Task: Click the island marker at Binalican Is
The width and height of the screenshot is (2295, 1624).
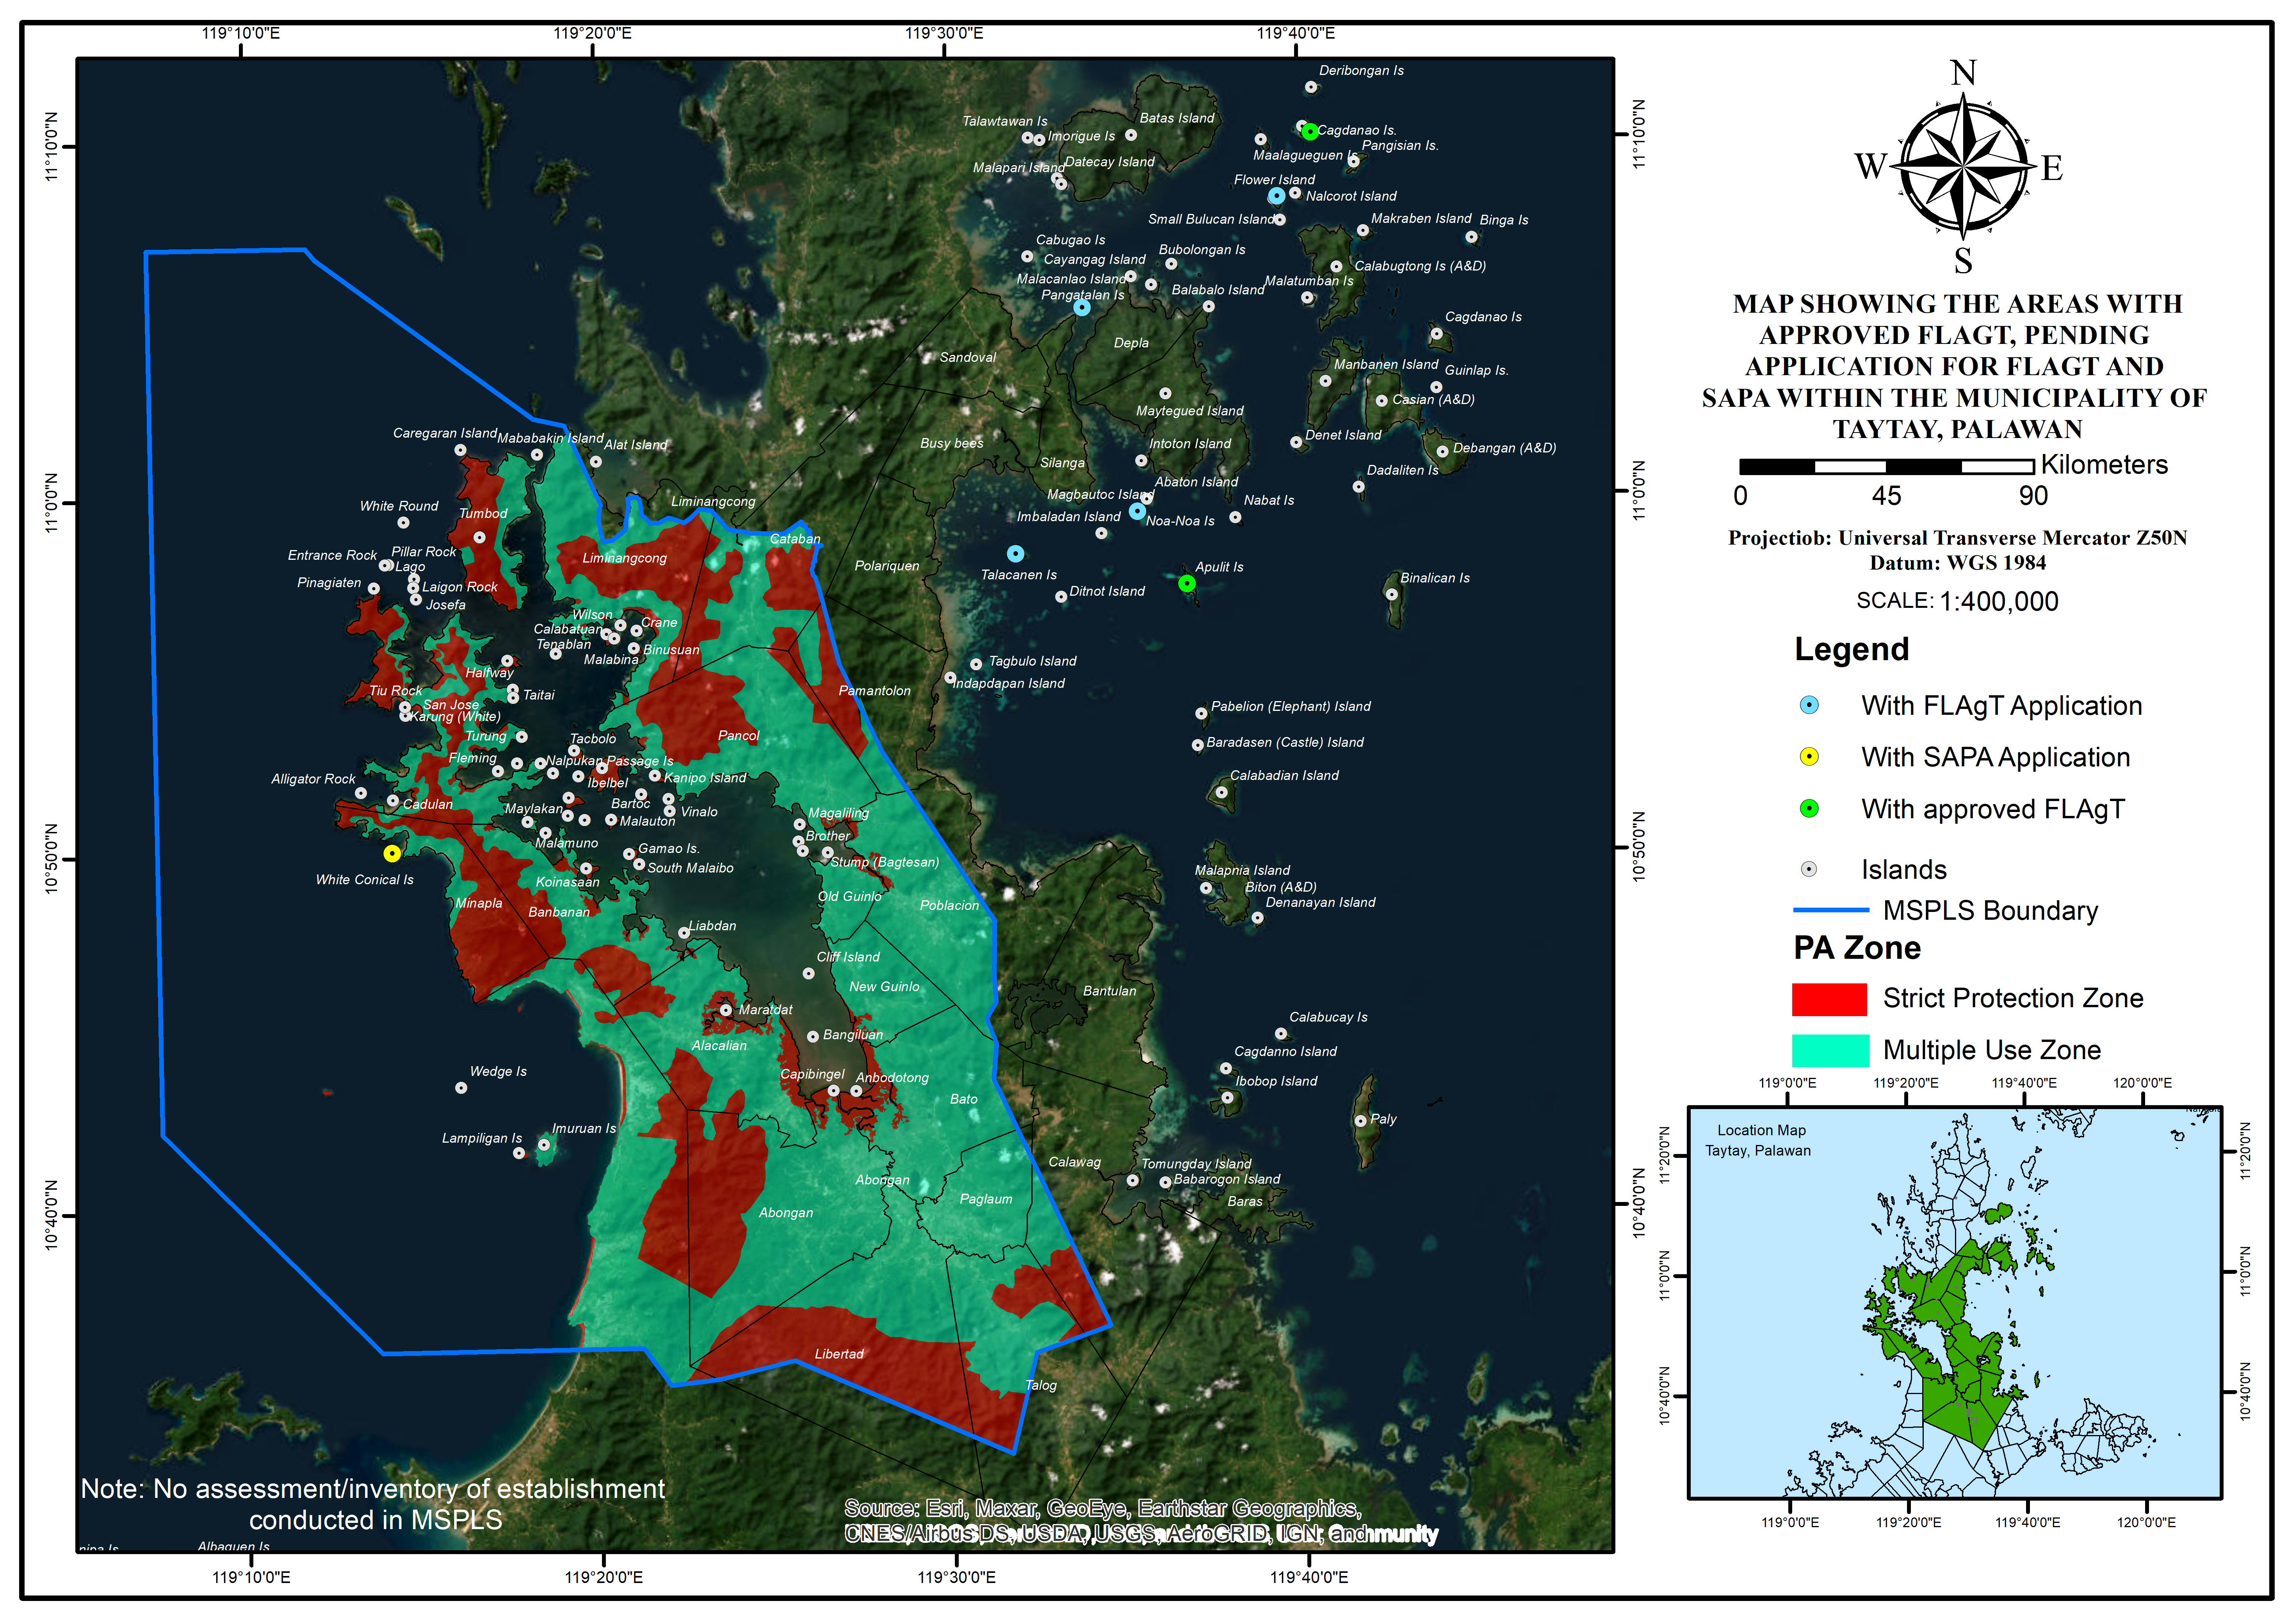Action: tap(1391, 594)
